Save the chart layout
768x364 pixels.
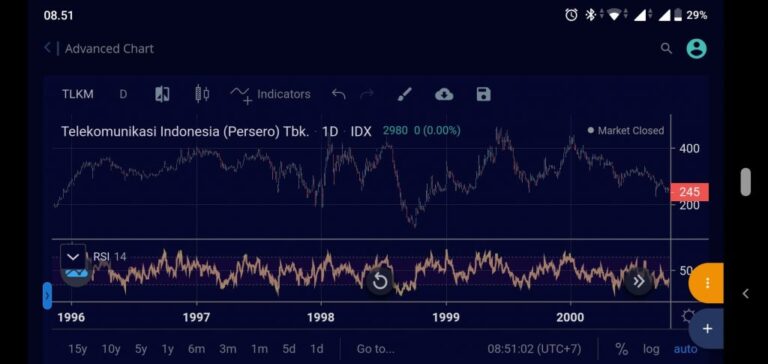(x=483, y=94)
